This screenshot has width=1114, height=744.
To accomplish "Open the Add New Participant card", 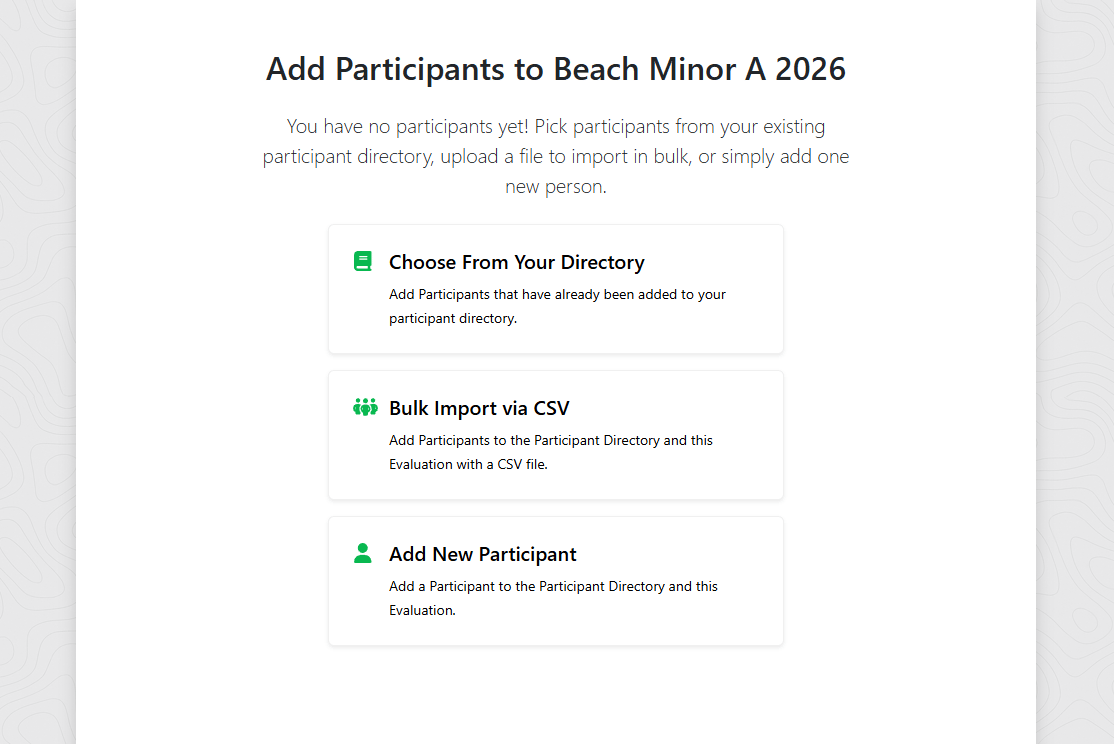I will pyautogui.click(x=556, y=581).
